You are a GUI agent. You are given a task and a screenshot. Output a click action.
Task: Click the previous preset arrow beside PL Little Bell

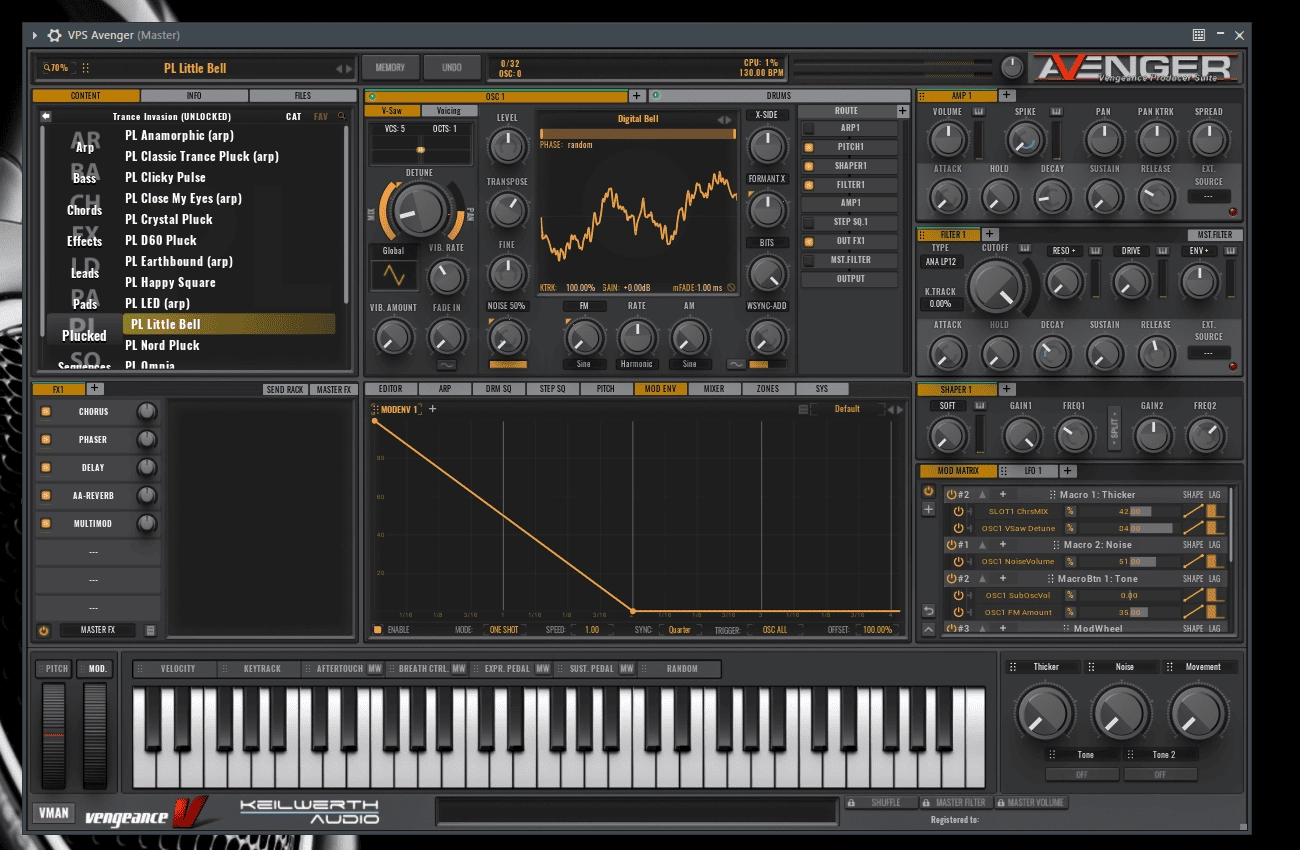tap(339, 69)
